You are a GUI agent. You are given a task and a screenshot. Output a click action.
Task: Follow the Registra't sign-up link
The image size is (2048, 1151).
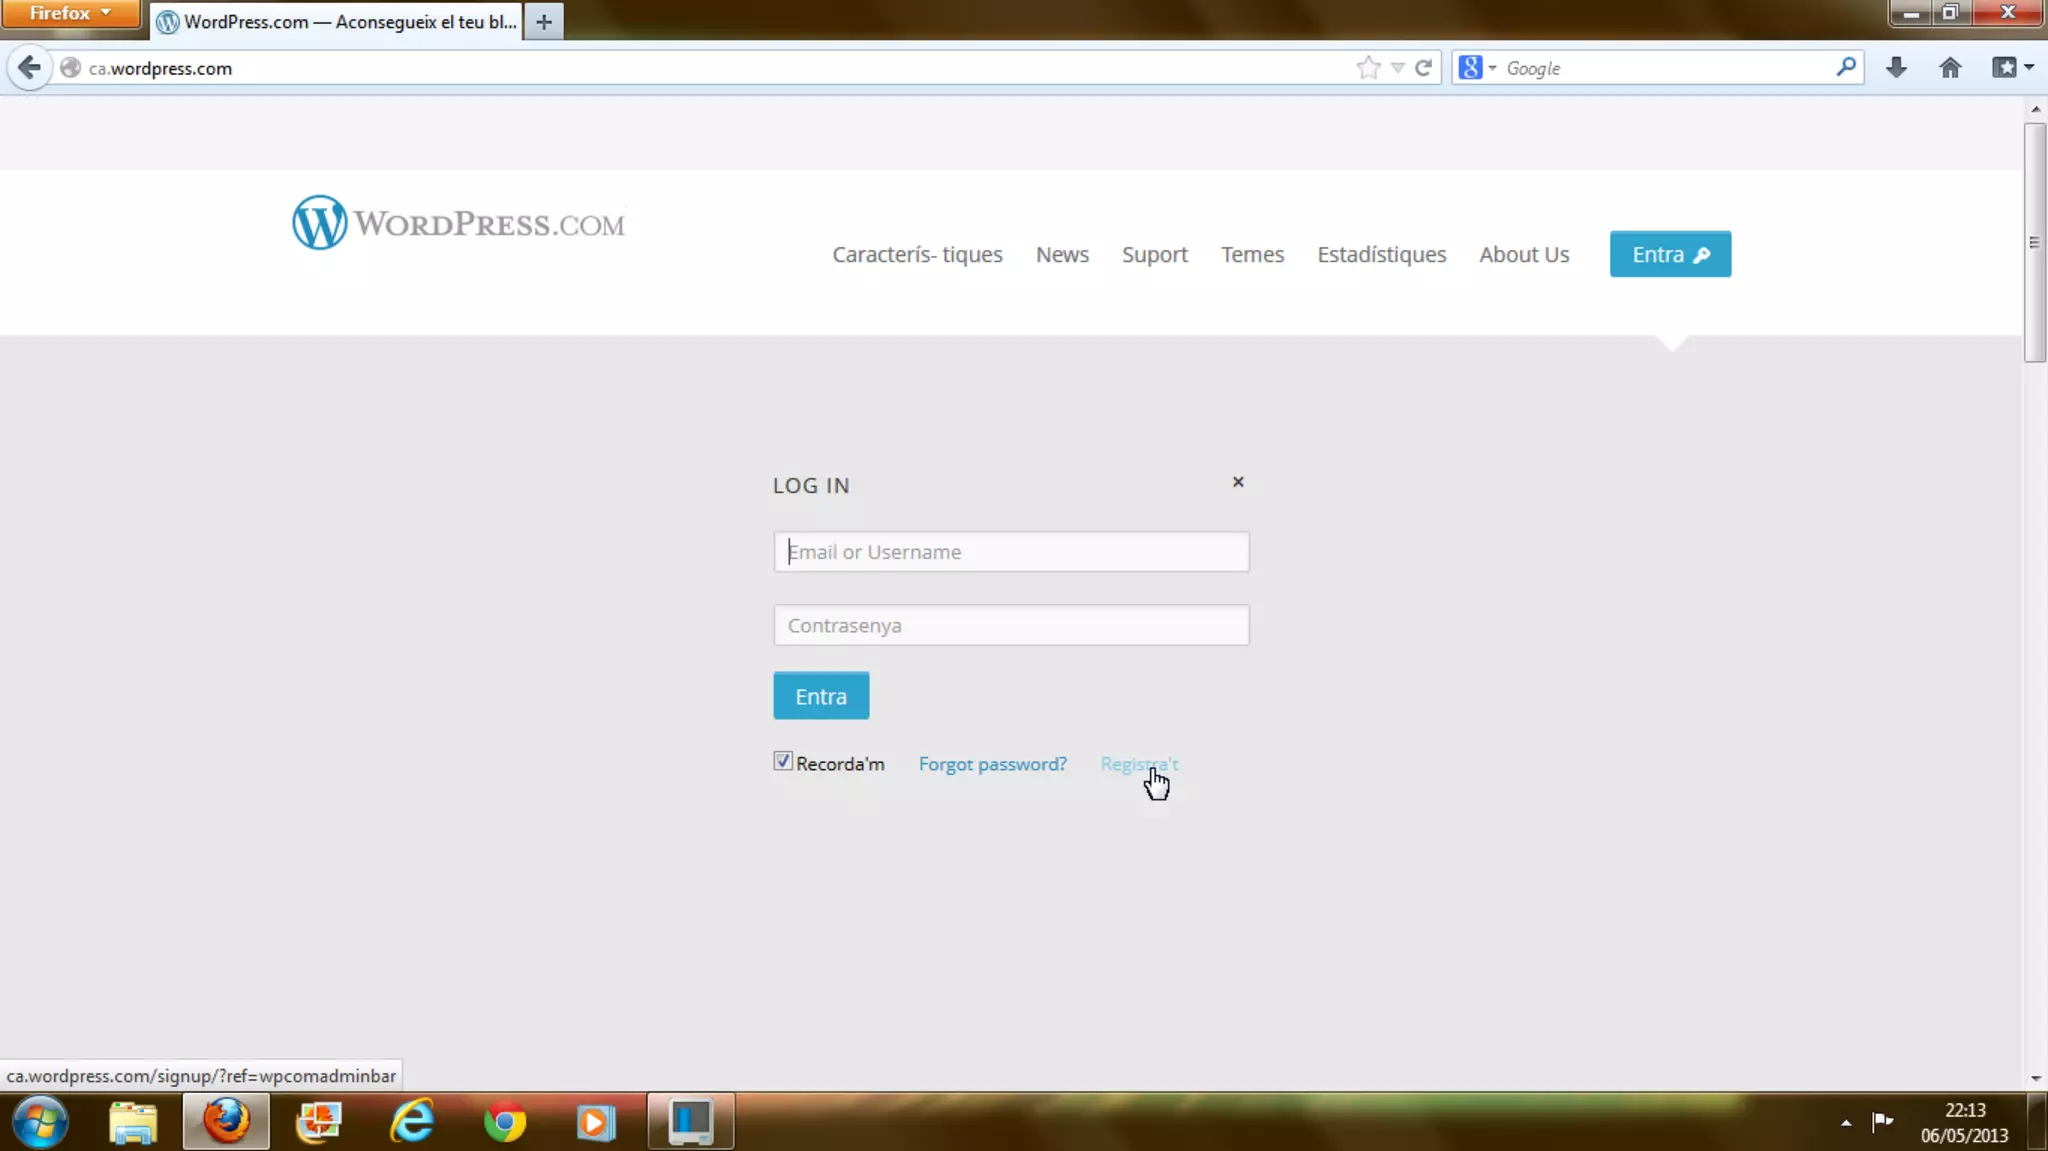(1139, 764)
